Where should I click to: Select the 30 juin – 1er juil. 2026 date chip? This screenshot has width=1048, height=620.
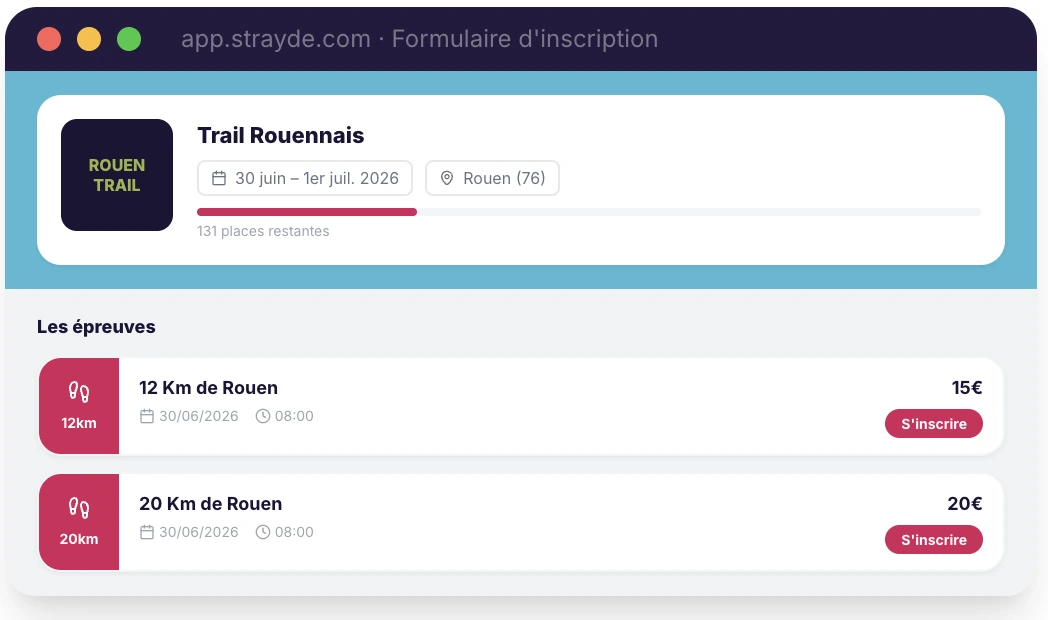(305, 179)
